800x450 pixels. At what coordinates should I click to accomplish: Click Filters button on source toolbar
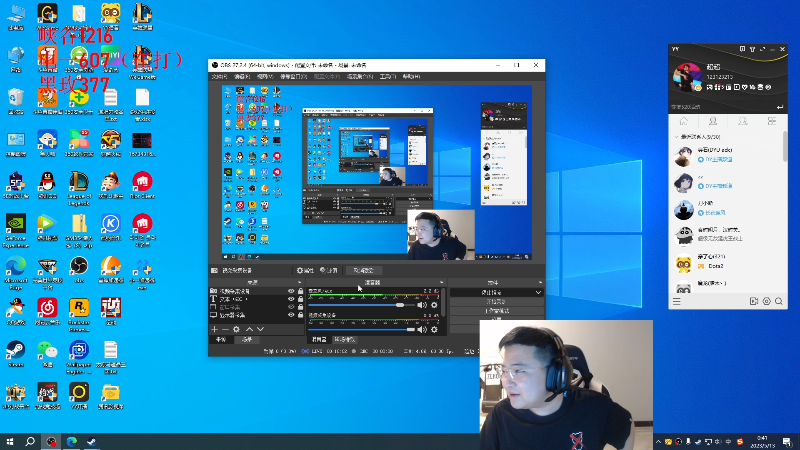coord(329,270)
